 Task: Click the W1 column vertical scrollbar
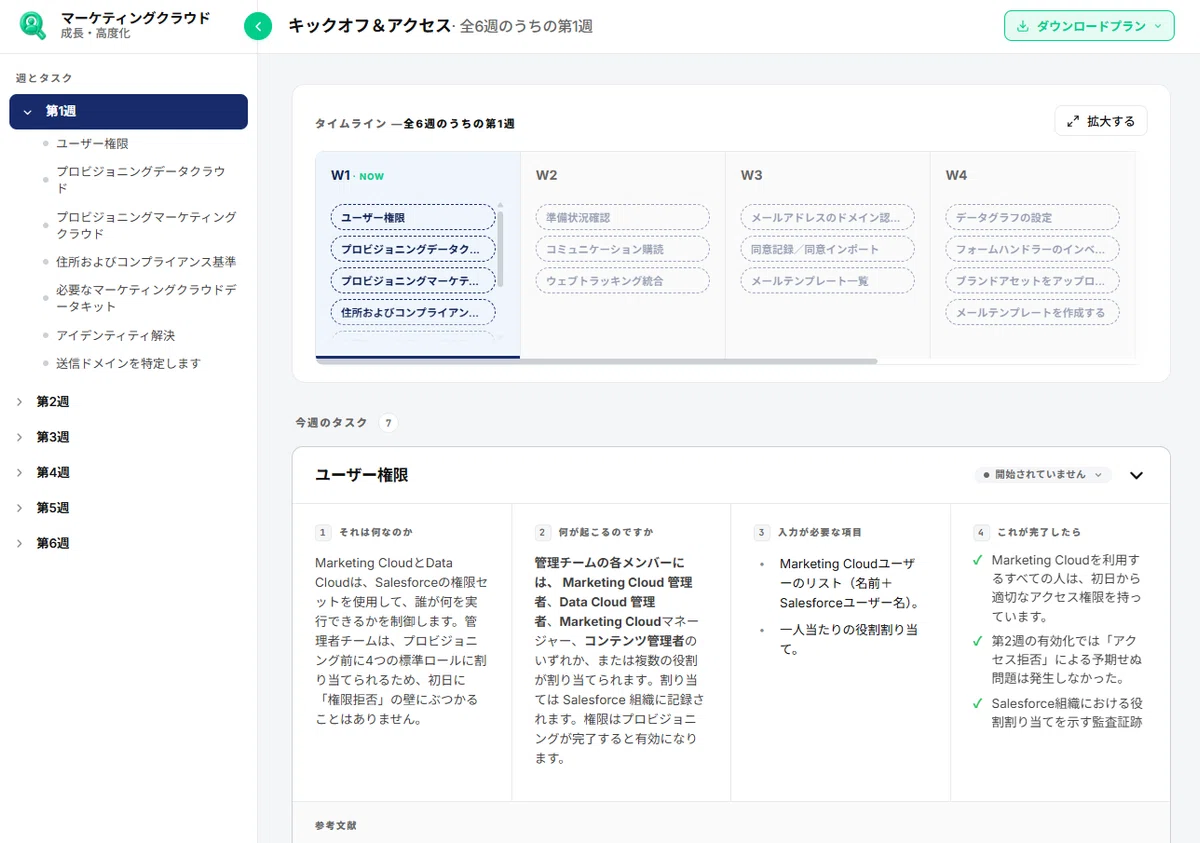pyautogui.click(x=500, y=248)
